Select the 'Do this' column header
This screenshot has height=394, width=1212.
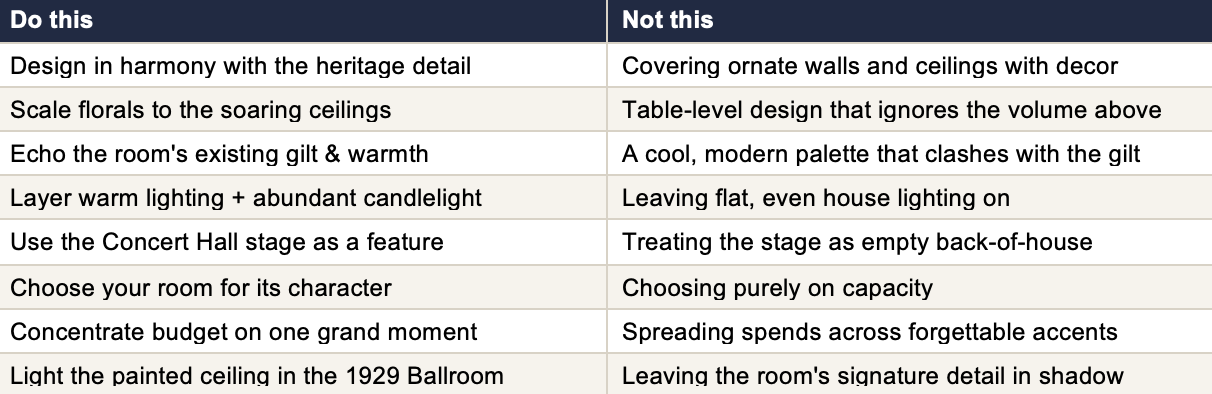[303, 20]
